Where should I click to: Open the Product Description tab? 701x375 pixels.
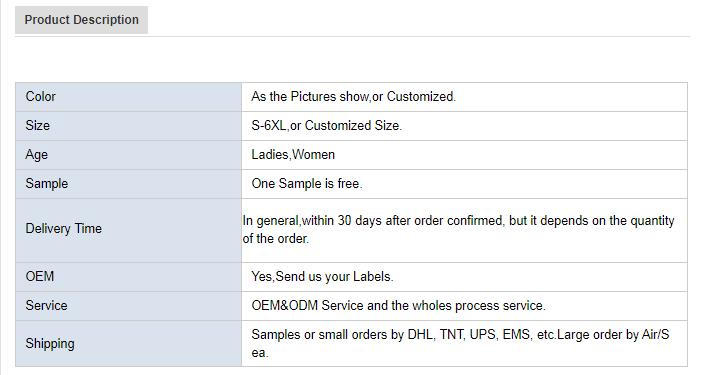(81, 20)
